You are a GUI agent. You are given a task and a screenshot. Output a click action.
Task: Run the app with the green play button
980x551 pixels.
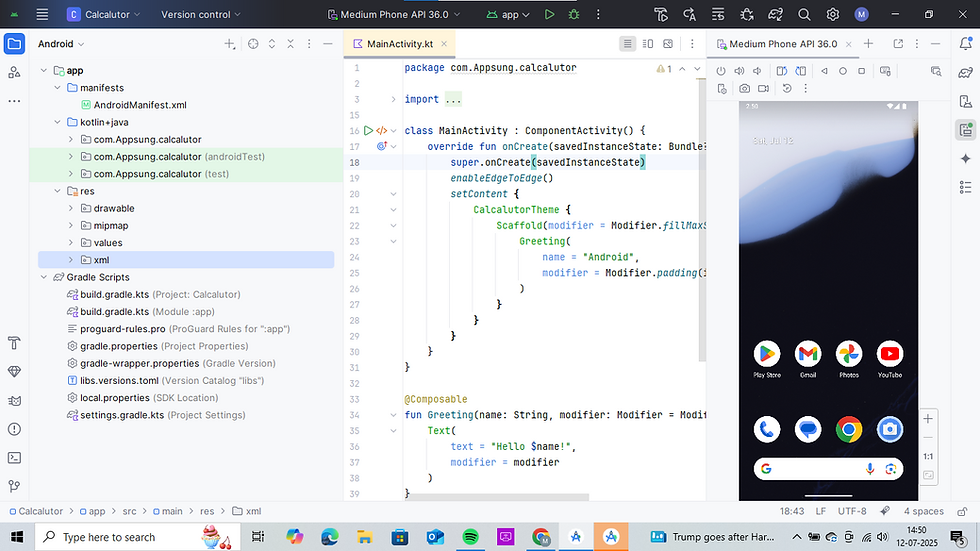point(549,14)
